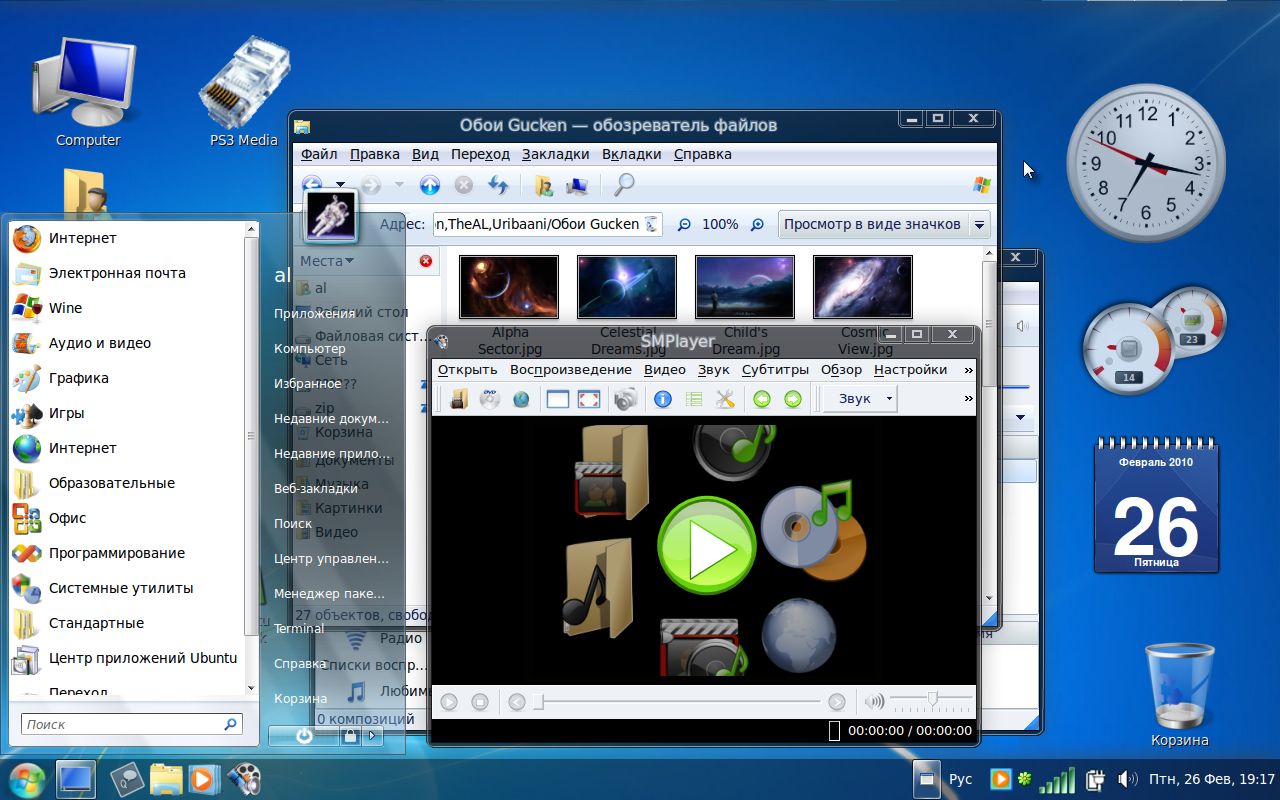Switch keyboard layout Рус in tray
The width and height of the screenshot is (1280, 800).
(x=960, y=779)
